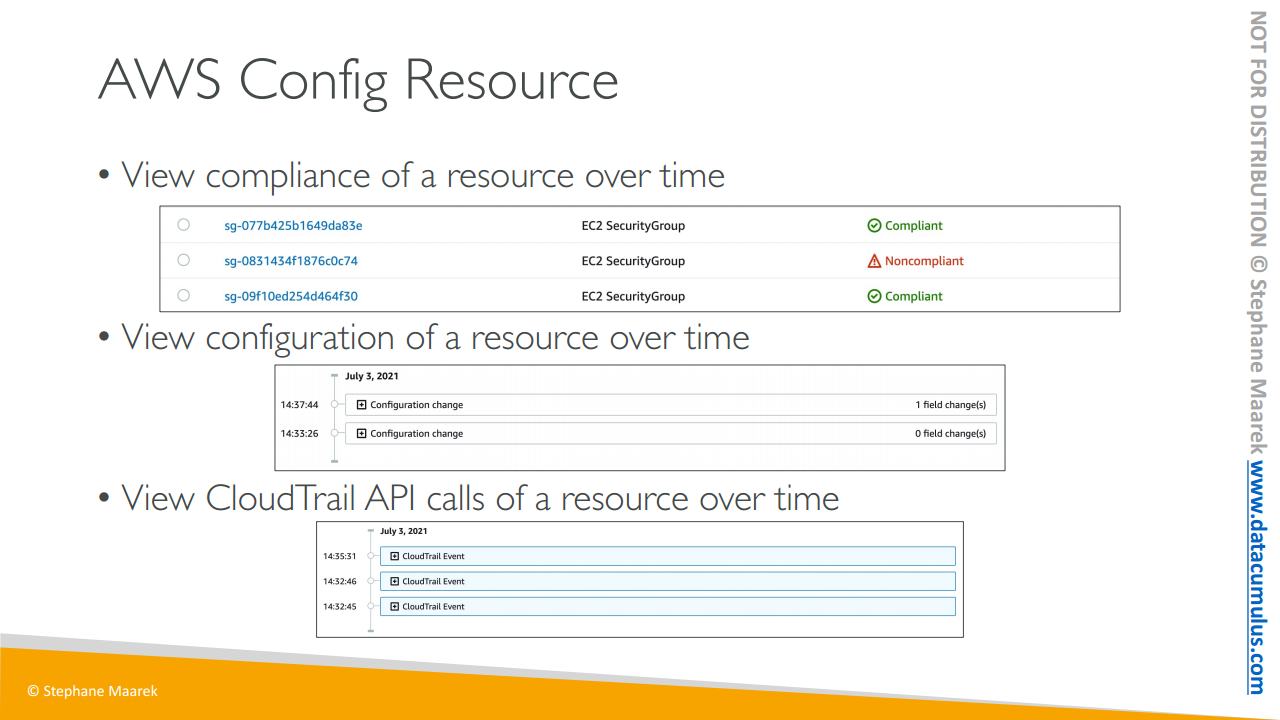This screenshot has width=1280, height=720.
Task: Click the Noncompliant warning triangle icon
Action: [x=875, y=261]
